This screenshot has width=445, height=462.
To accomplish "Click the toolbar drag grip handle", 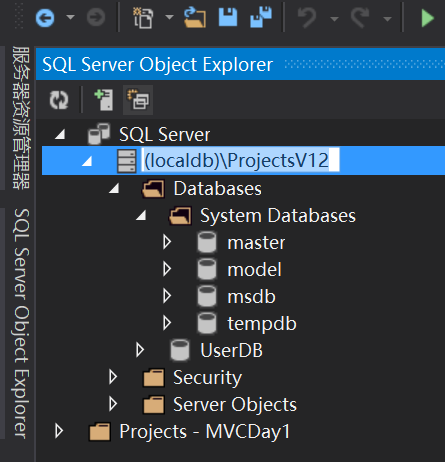I will coord(19,17).
